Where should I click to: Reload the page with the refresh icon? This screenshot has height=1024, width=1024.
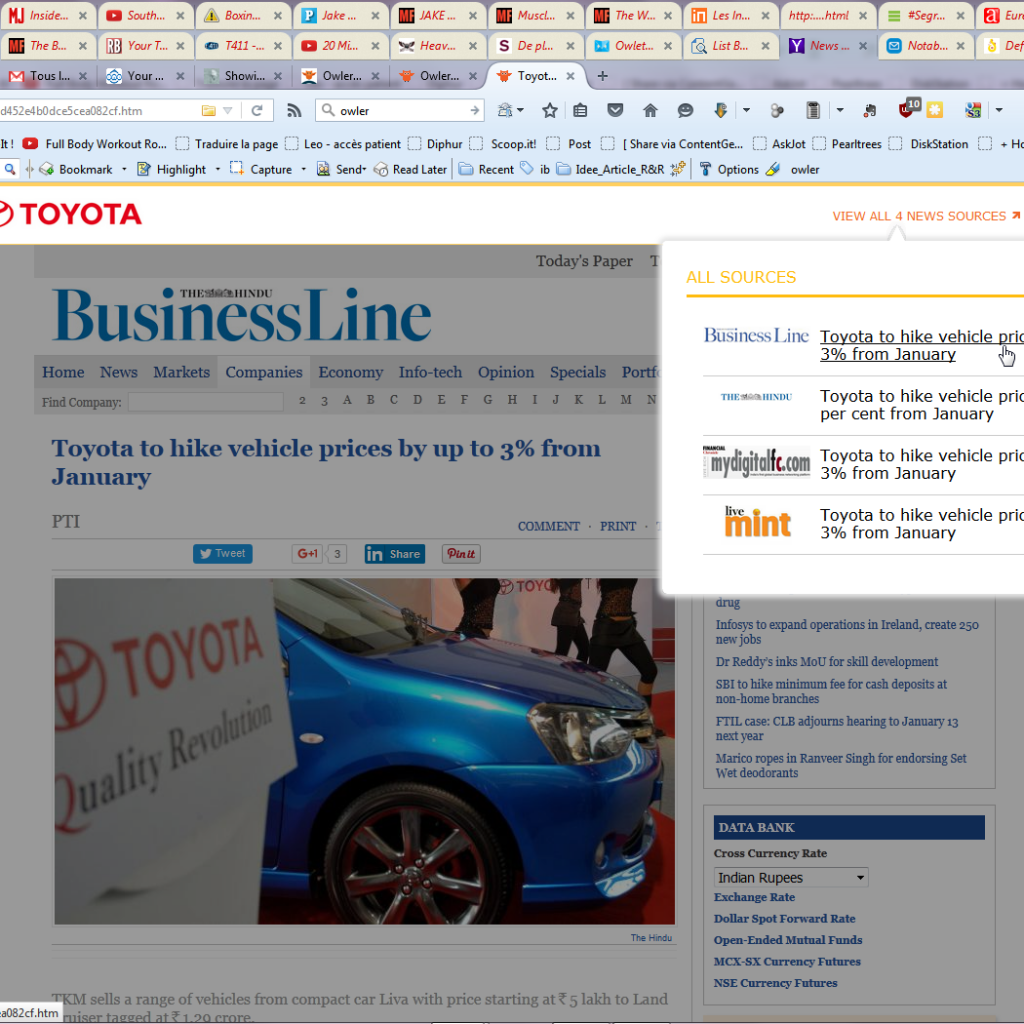(x=257, y=110)
